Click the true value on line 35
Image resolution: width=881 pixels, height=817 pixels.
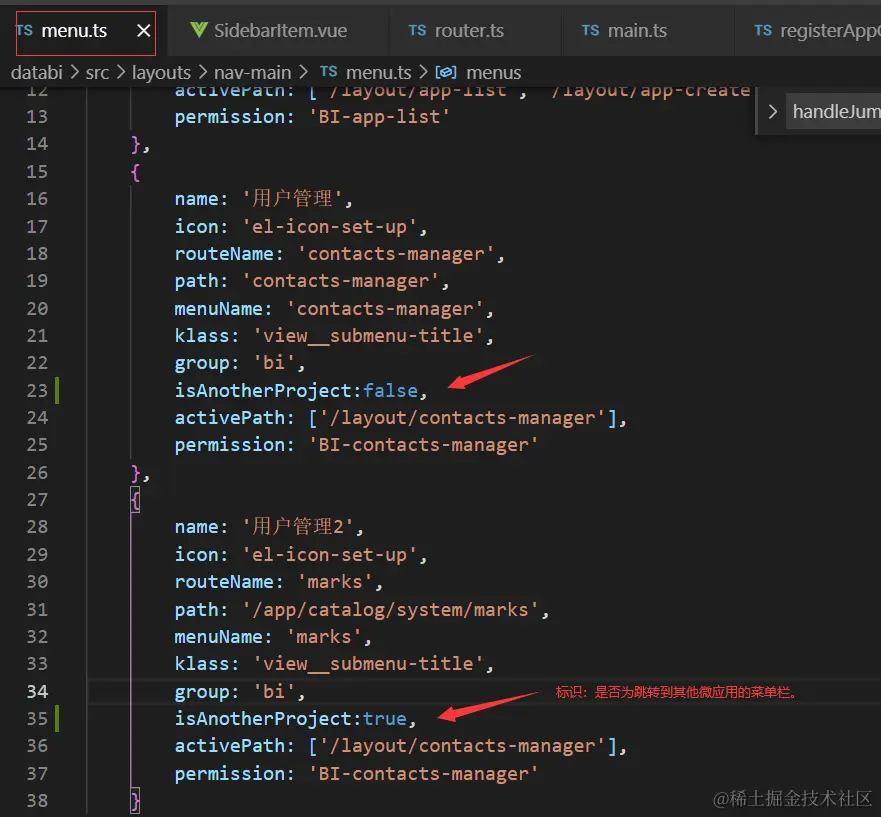pos(384,719)
